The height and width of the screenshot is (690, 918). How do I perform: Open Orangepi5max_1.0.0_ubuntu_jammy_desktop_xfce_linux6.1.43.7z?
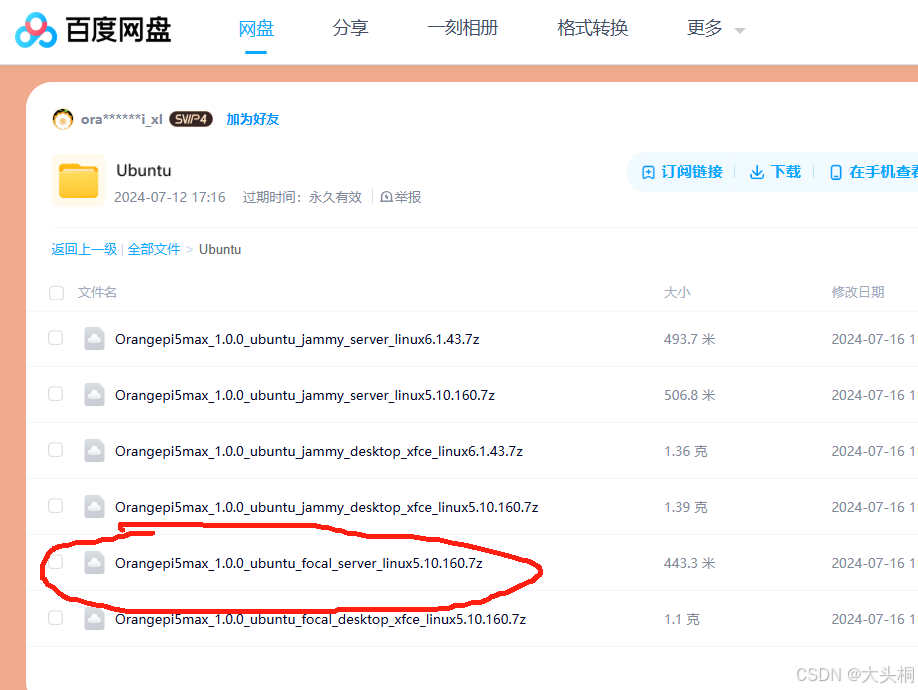tap(318, 451)
